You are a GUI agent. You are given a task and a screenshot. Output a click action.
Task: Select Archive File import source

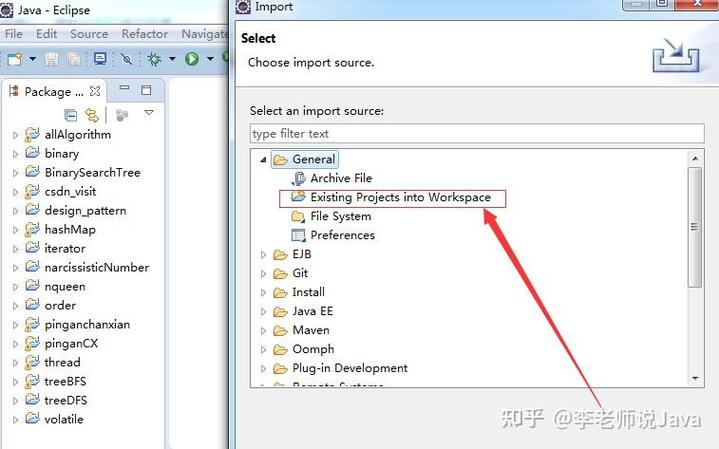click(340, 178)
